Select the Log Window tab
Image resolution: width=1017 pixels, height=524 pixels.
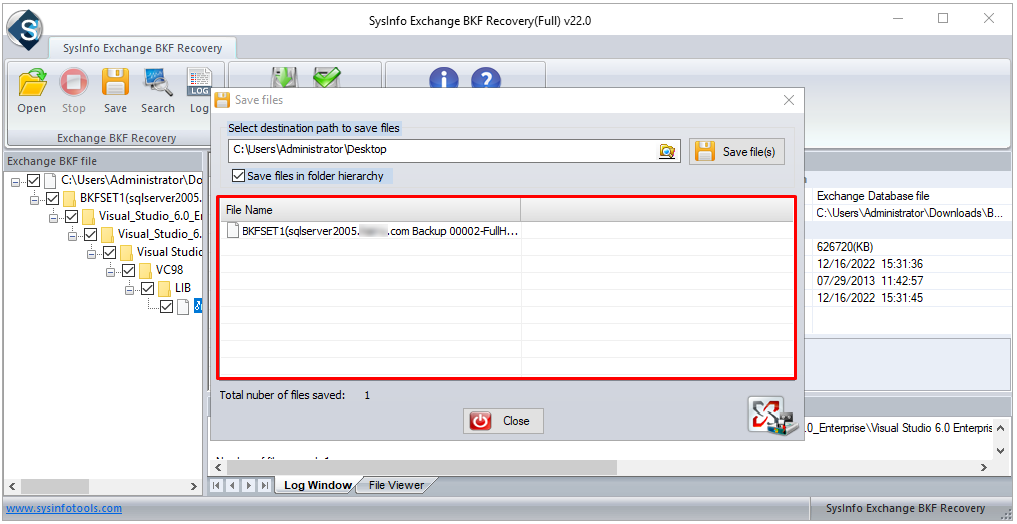tap(317, 485)
